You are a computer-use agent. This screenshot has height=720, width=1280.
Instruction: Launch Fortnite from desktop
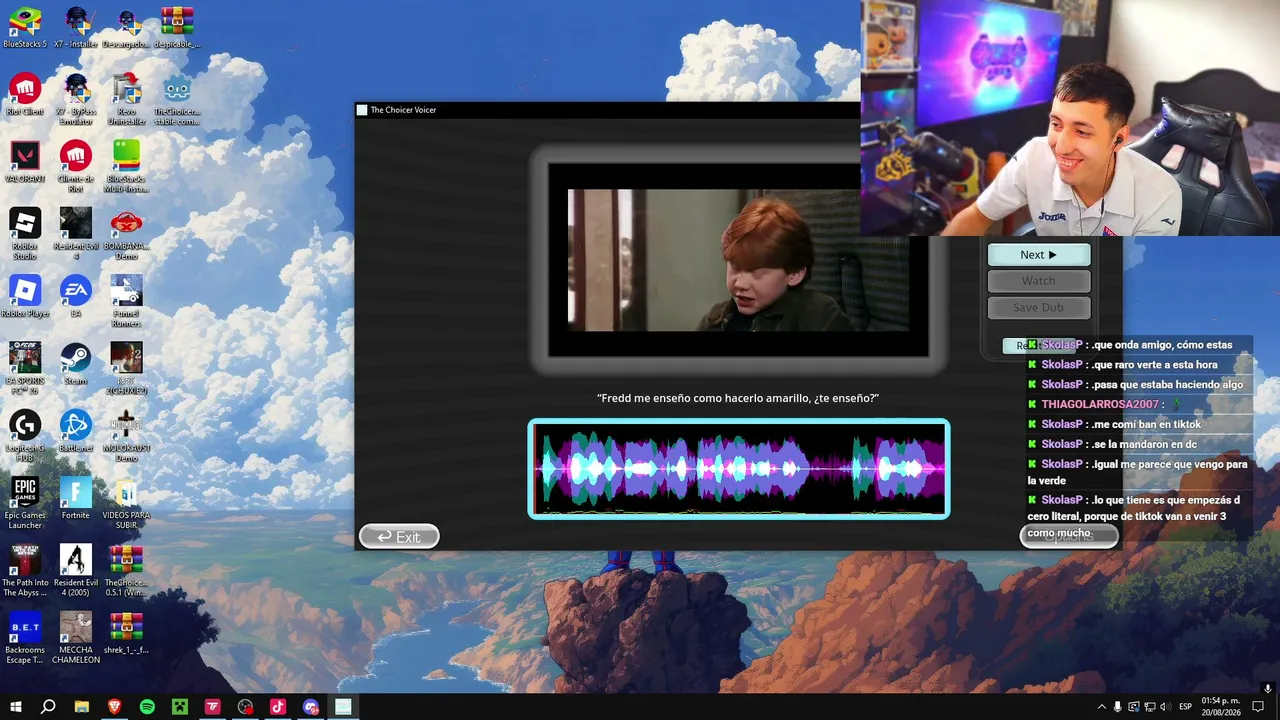point(76,498)
